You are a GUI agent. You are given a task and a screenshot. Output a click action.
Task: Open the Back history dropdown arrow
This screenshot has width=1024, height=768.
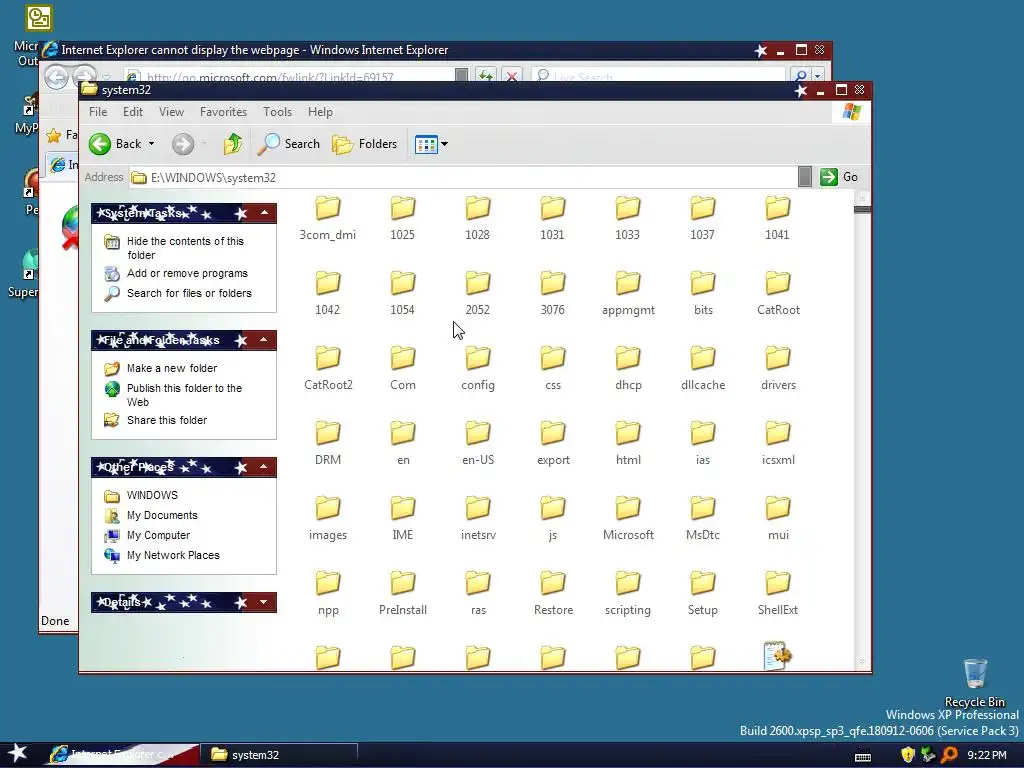152,144
